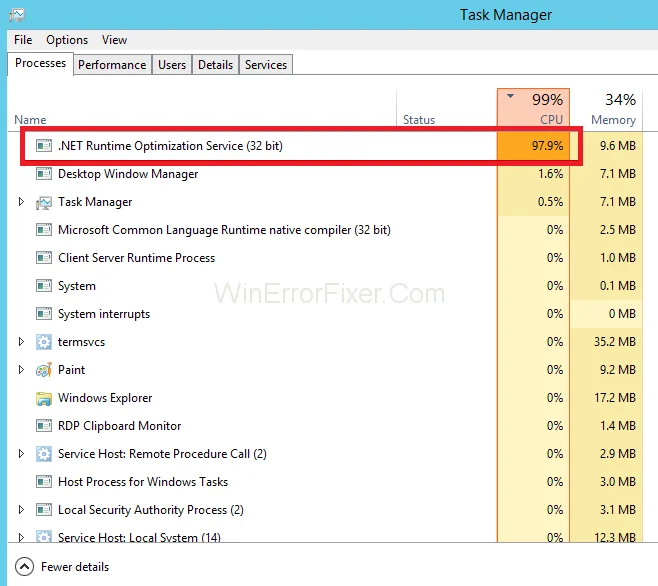
Task: Click the 9.2 MB memory cell for Paint
Action: (x=607, y=370)
